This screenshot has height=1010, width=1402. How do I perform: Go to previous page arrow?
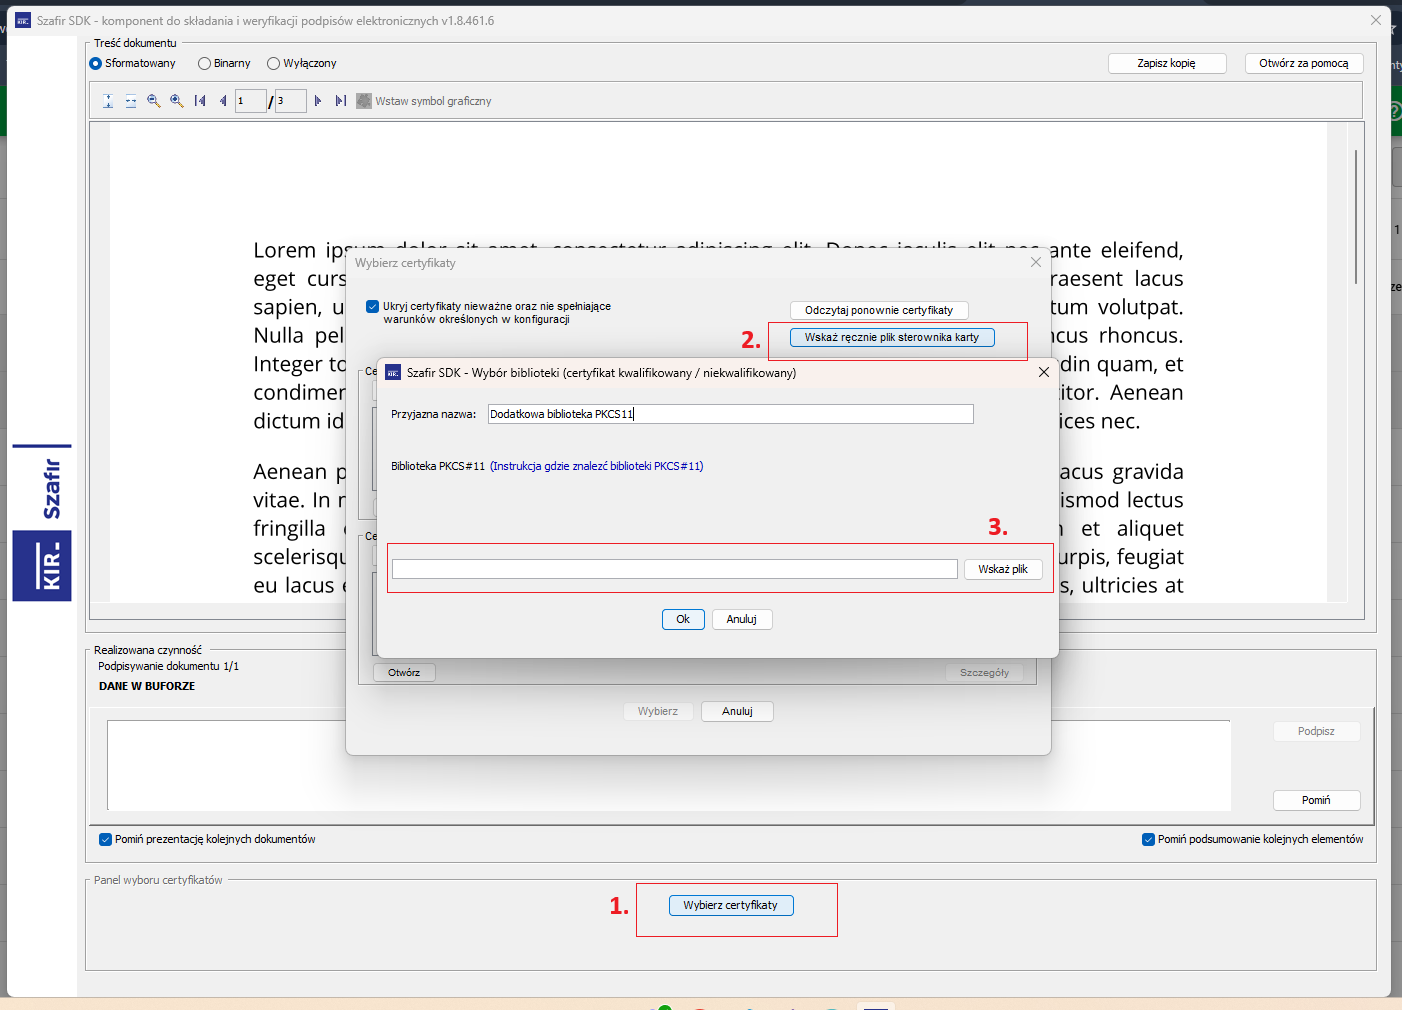223,101
